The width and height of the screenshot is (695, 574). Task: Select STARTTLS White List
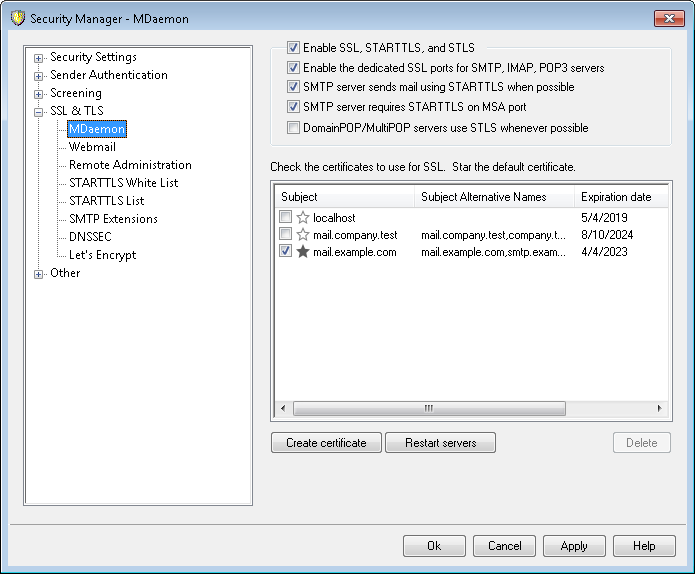coord(124,183)
